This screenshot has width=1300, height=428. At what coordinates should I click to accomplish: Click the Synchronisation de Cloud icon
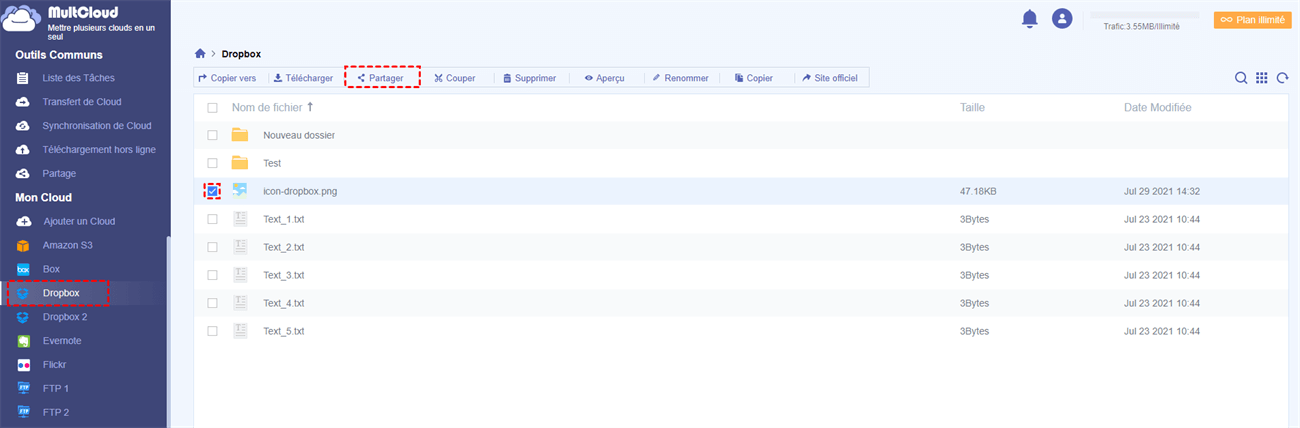pyautogui.click(x=23, y=126)
